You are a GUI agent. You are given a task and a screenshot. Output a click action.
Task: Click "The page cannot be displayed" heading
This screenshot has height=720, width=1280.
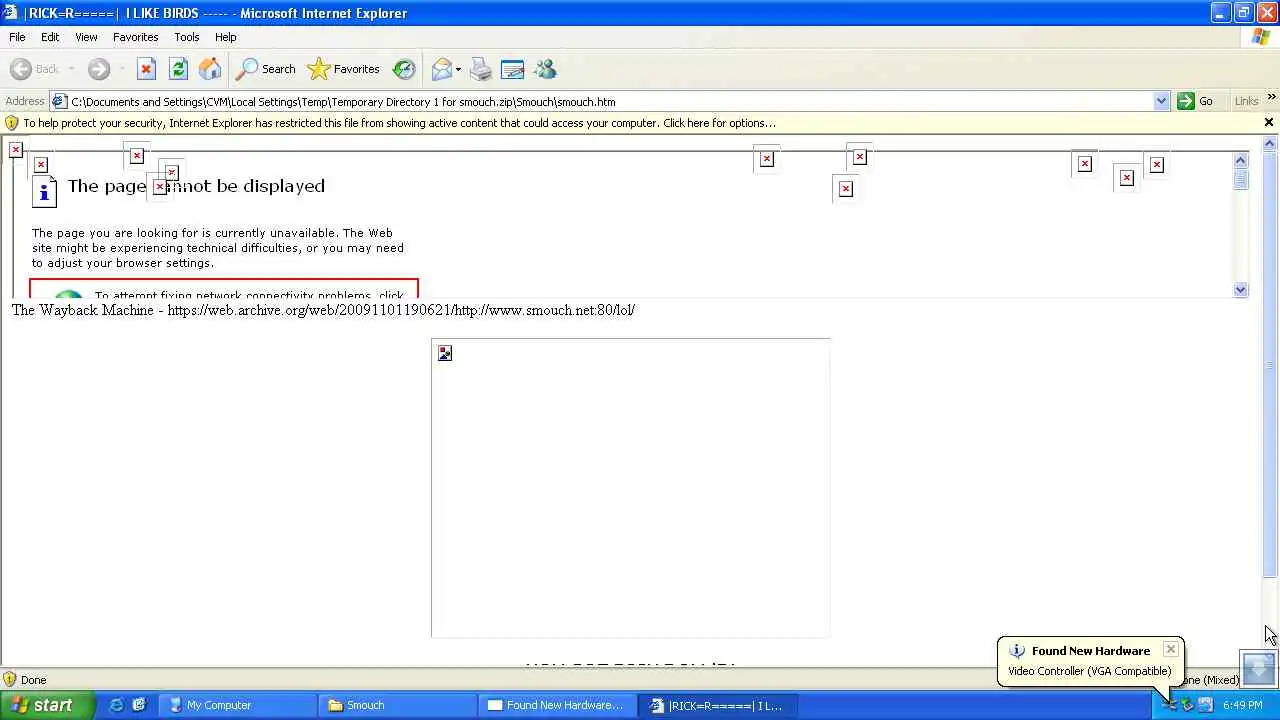point(196,186)
